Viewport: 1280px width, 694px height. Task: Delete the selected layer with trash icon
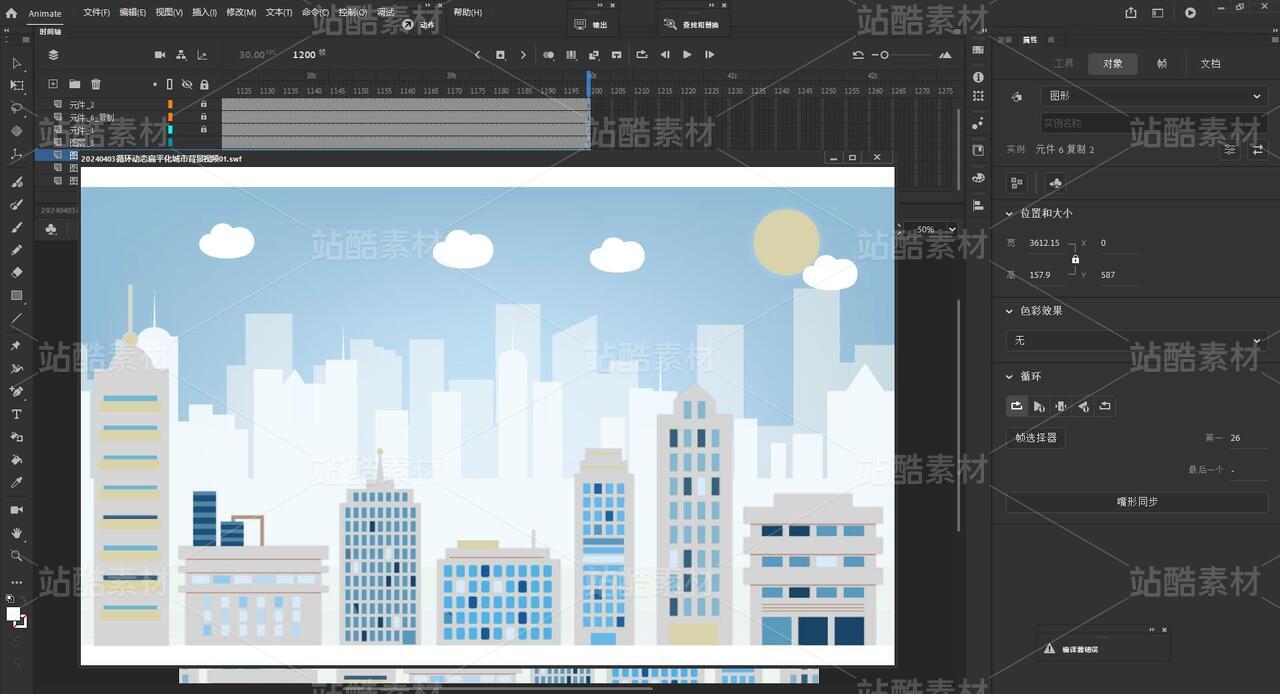tap(96, 84)
